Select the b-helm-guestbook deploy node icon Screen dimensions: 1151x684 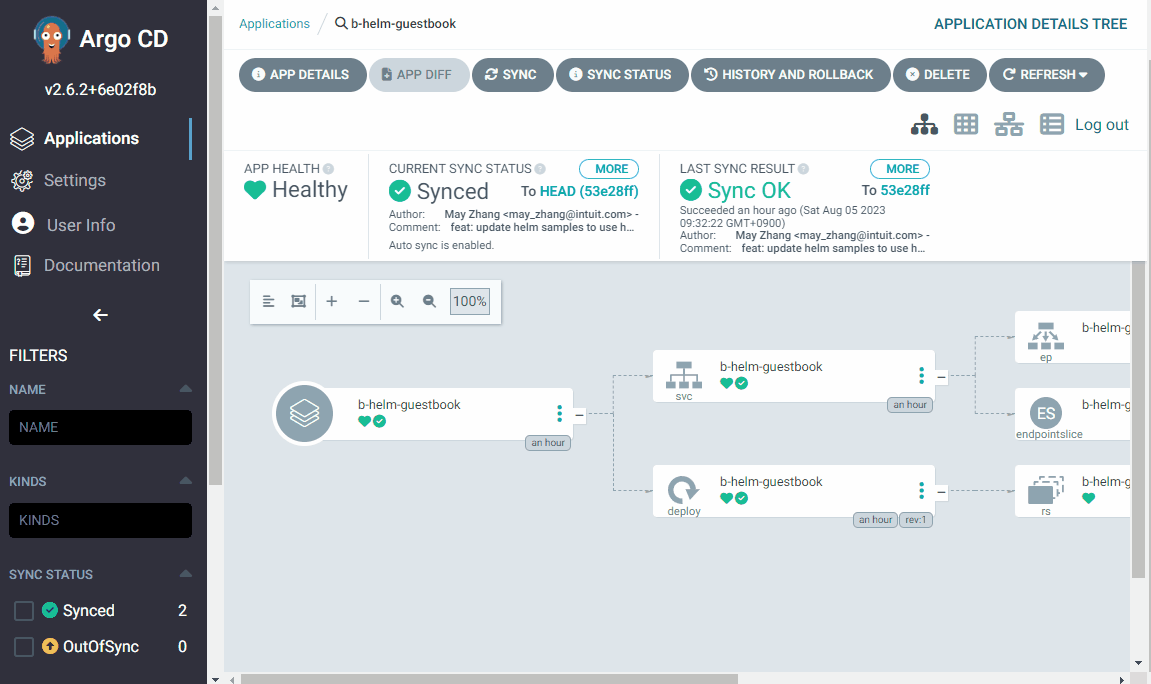click(x=683, y=490)
